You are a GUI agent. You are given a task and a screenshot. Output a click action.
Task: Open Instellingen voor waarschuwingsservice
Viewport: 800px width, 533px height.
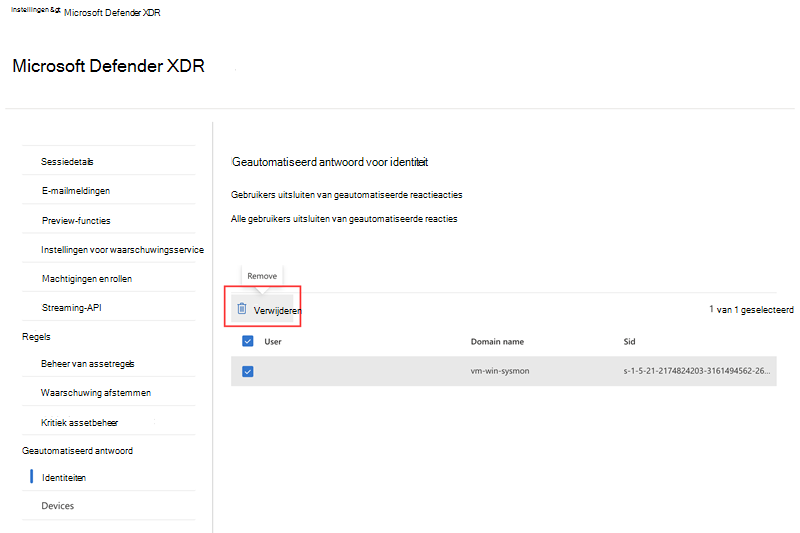(122, 250)
